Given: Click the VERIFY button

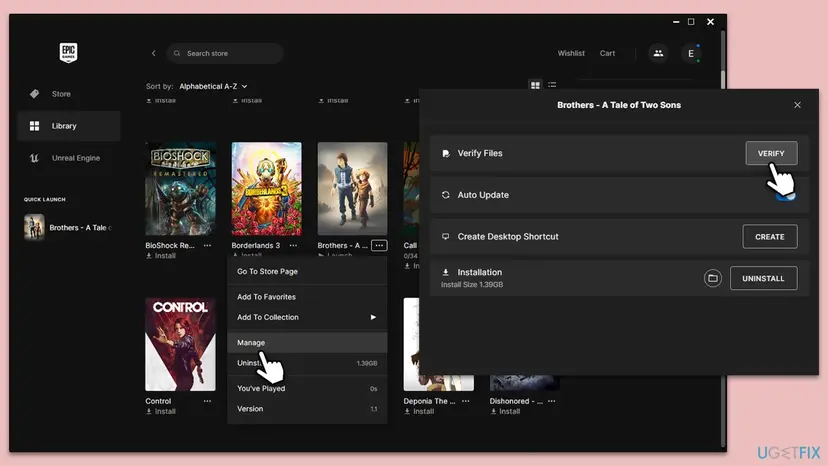Looking at the screenshot, I should pyautogui.click(x=771, y=153).
